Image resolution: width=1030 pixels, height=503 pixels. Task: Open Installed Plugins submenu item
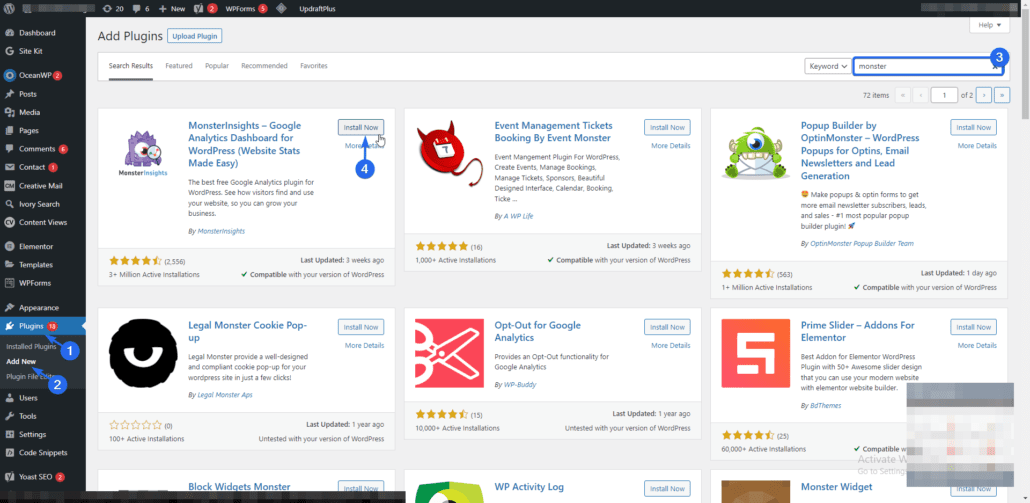[x=31, y=346]
